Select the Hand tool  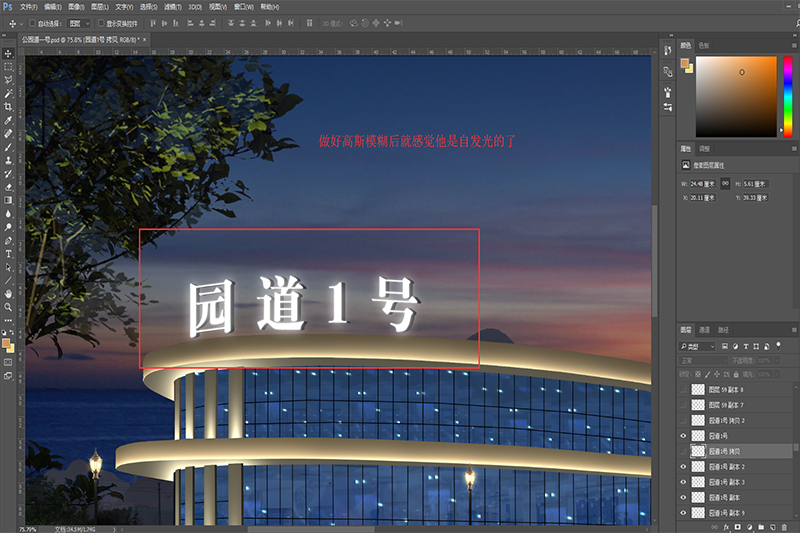8,294
